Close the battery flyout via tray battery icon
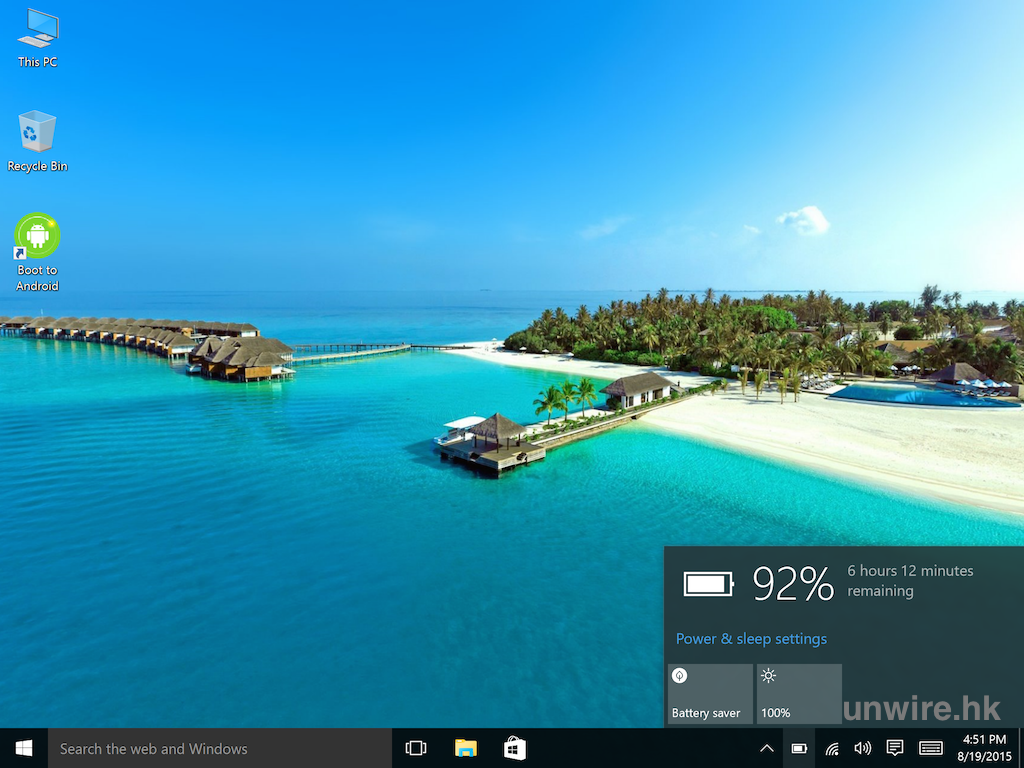Screen dimensions: 1024x768 click(799, 748)
